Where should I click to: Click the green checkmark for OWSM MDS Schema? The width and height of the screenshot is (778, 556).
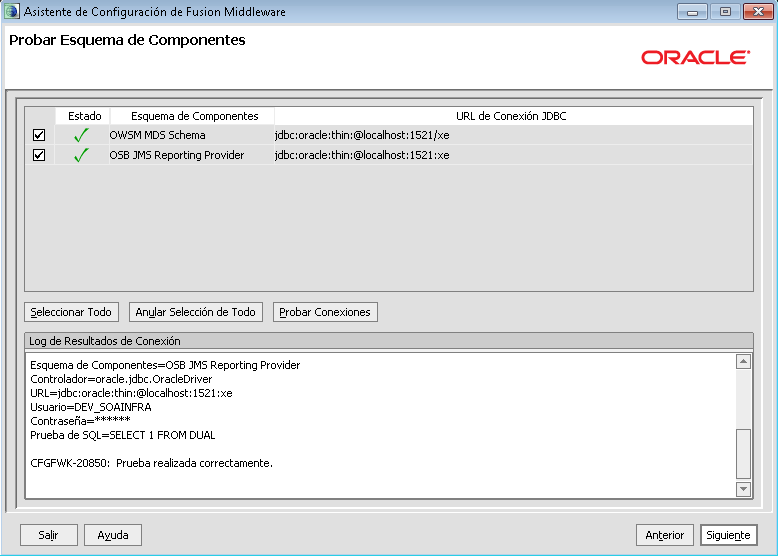81,135
